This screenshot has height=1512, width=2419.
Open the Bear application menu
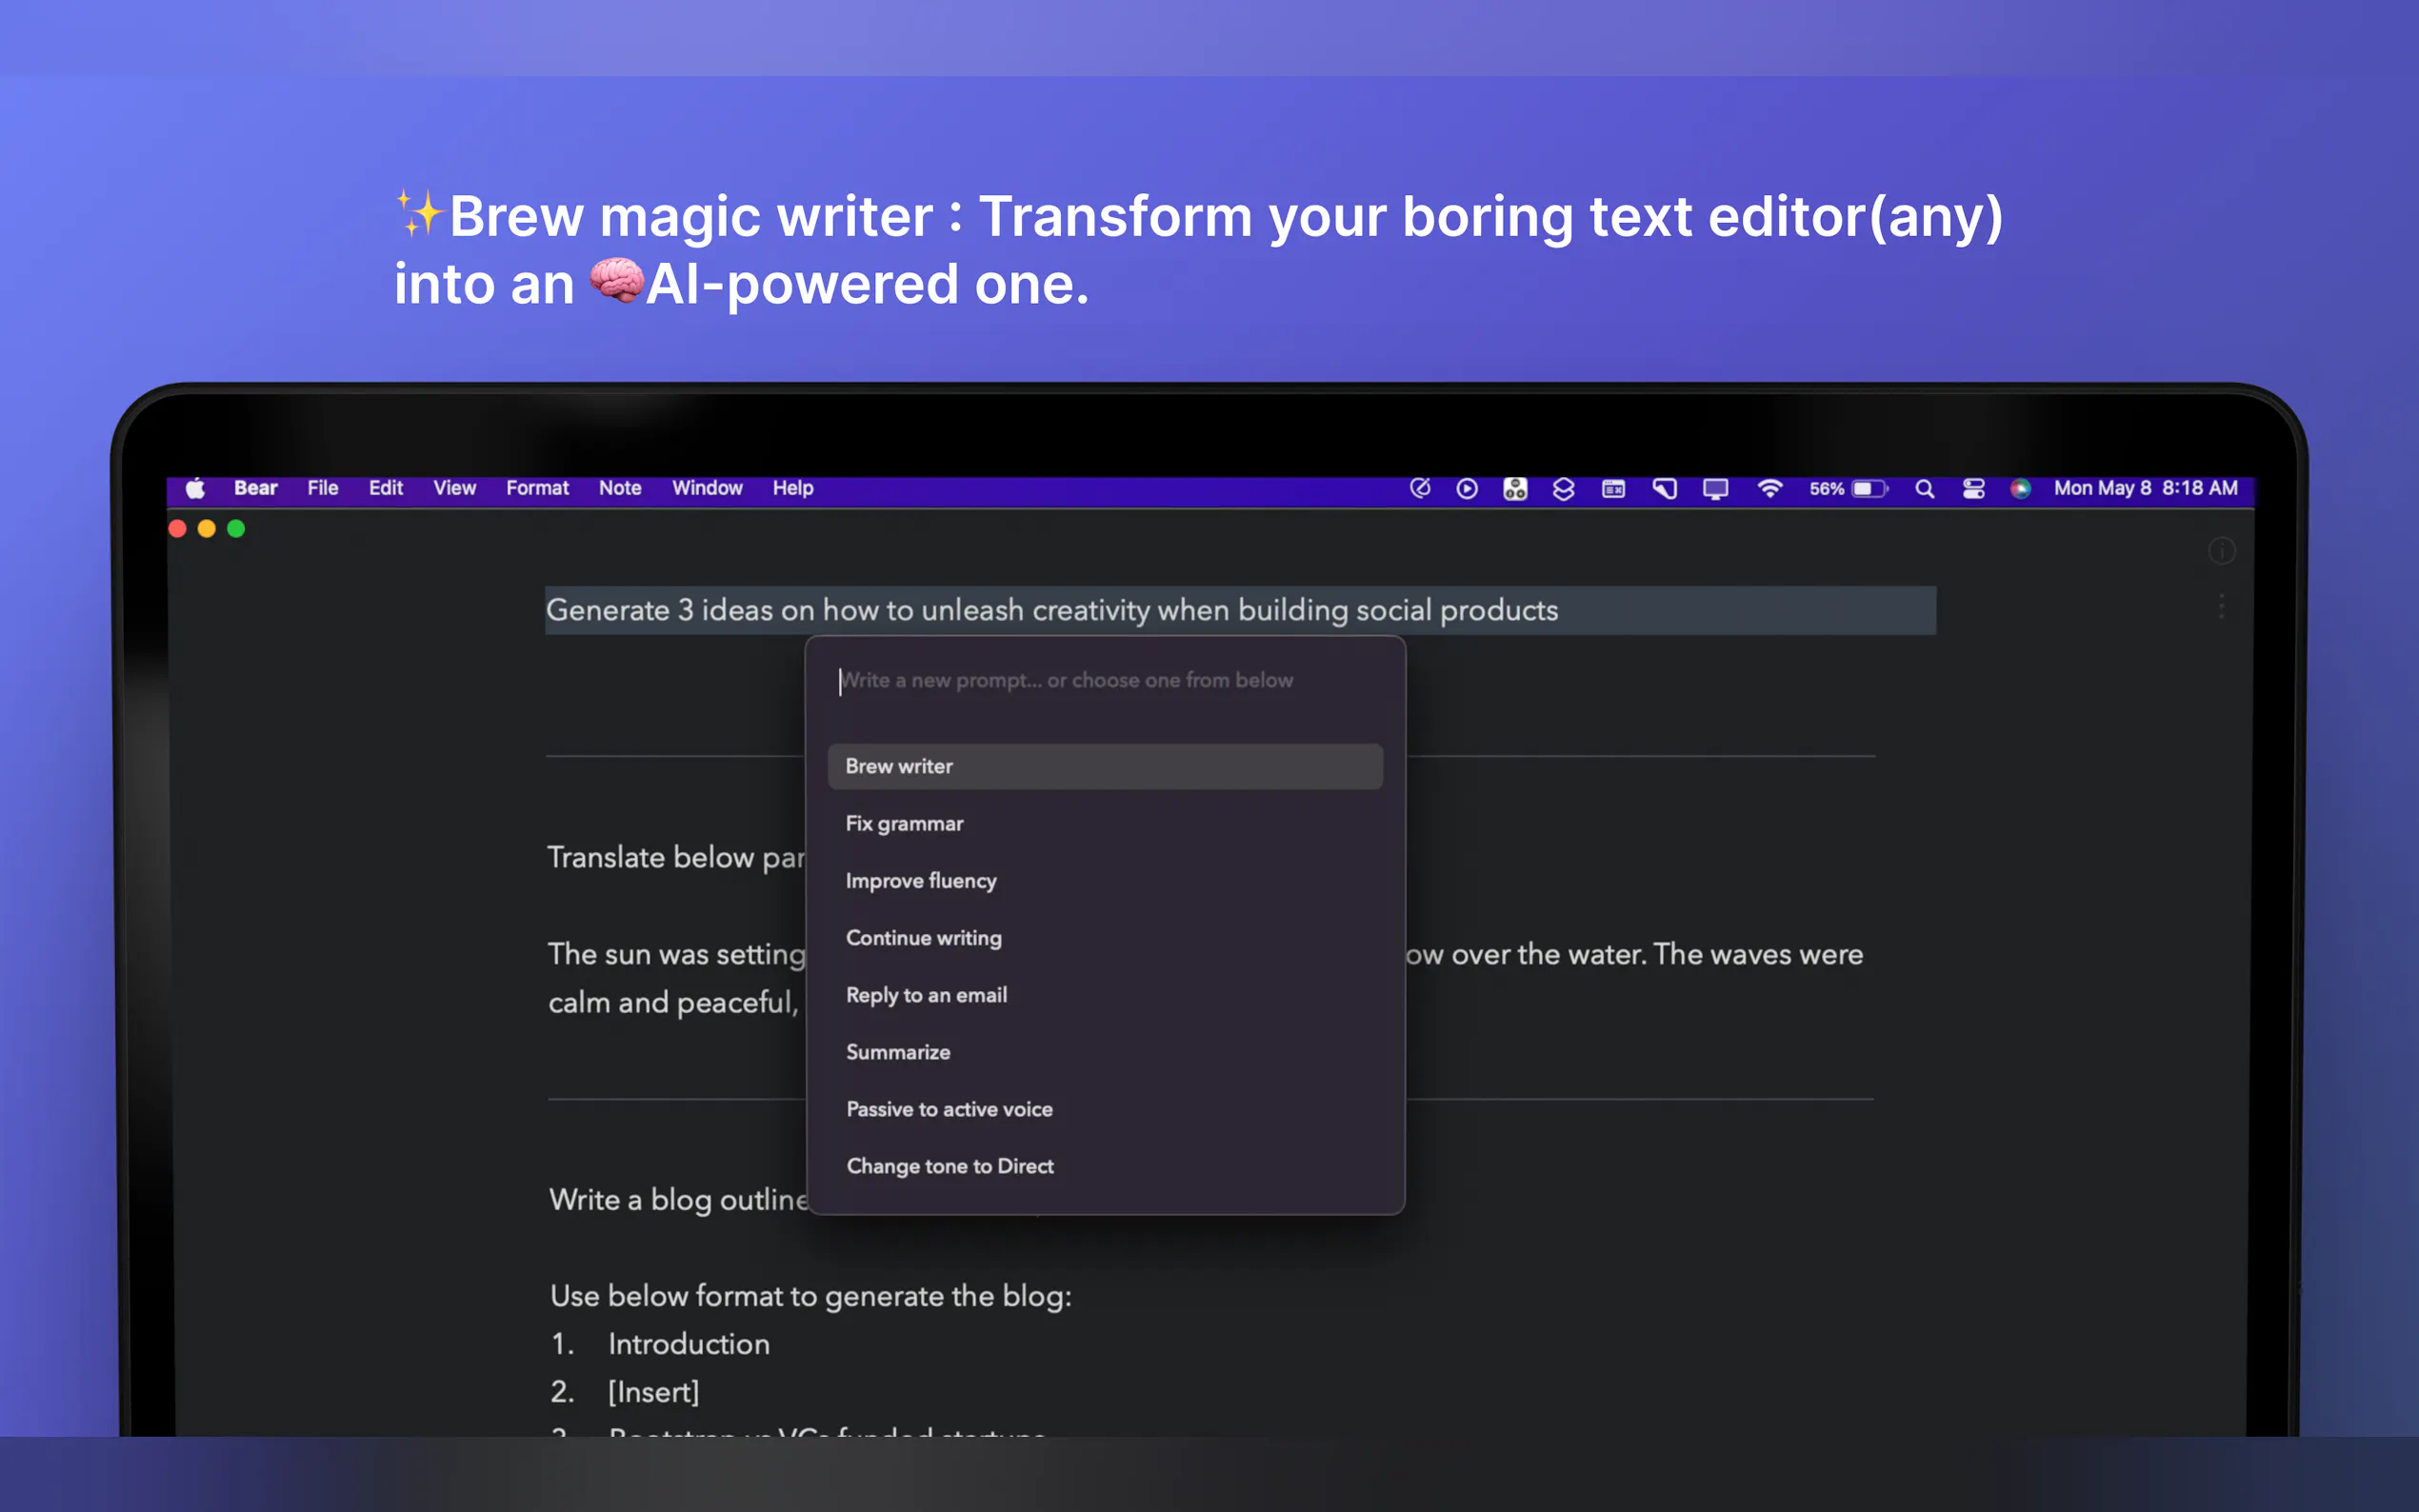(255, 488)
